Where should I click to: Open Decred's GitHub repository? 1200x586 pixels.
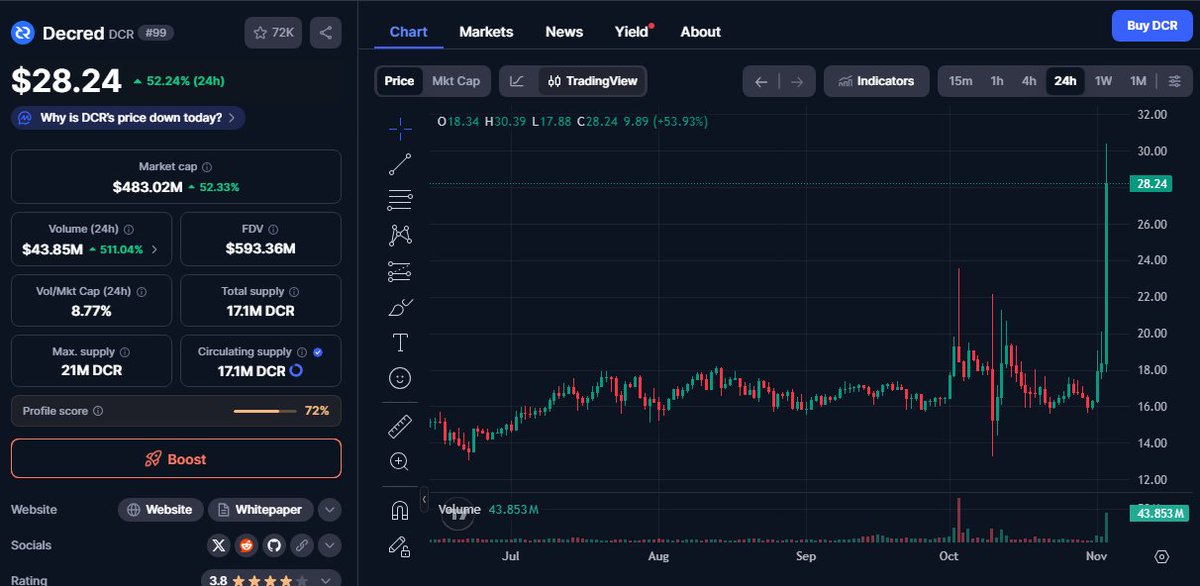(273, 546)
